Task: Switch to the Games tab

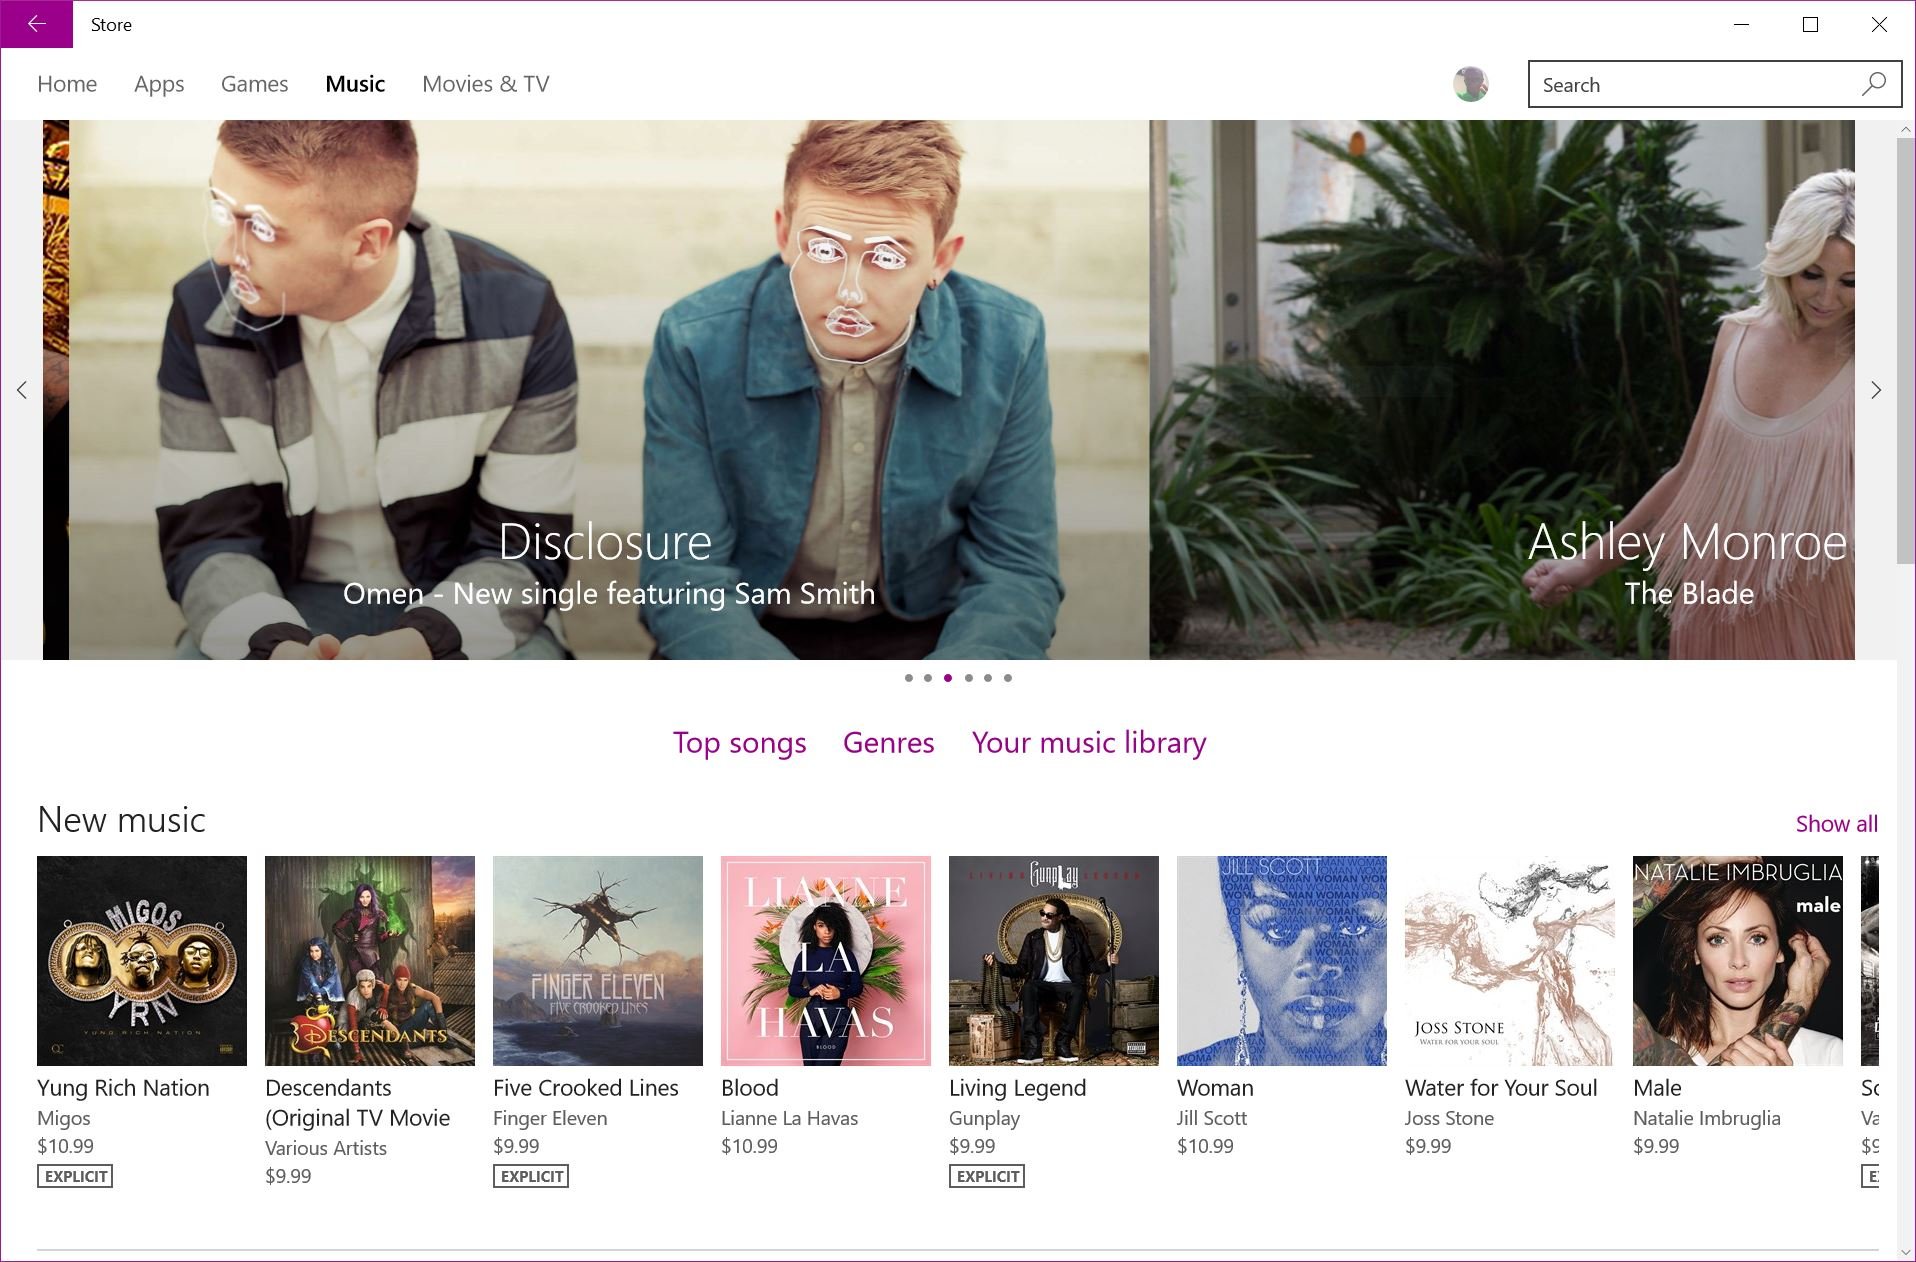Action: pyautogui.click(x=254, y=84)
